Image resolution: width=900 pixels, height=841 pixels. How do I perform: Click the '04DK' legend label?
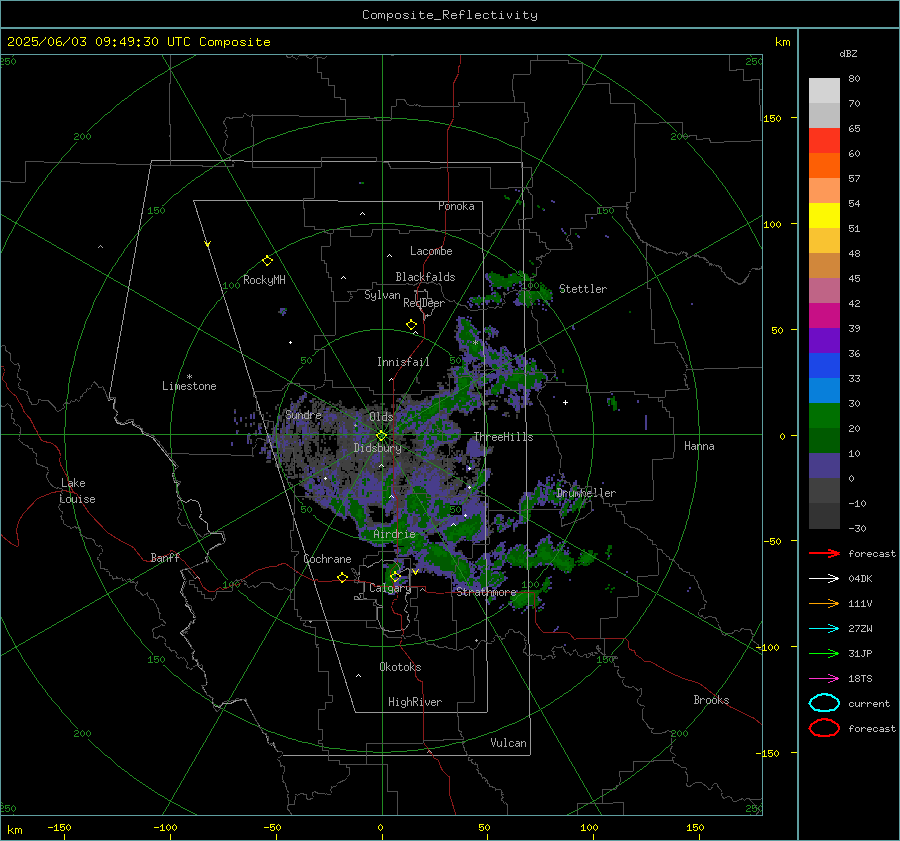(860, 579)
